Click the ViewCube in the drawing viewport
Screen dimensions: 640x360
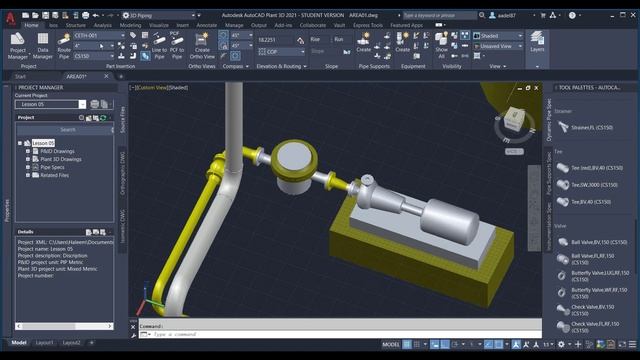click(x=514, y=120)
